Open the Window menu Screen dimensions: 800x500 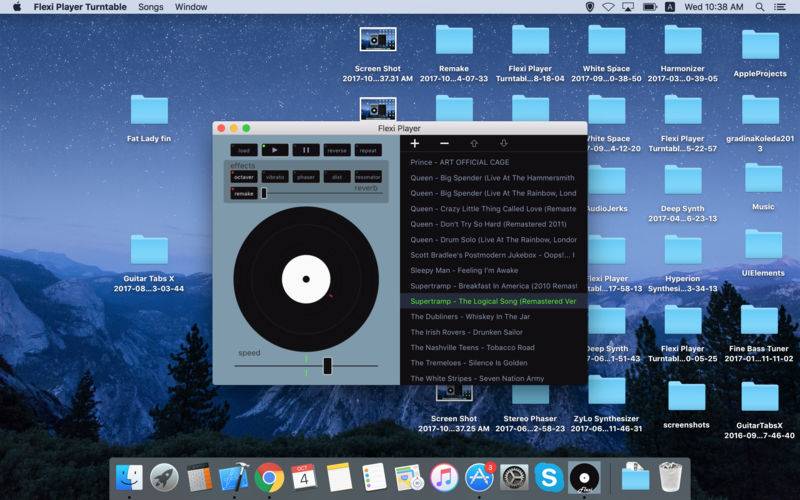pos(191,7)
